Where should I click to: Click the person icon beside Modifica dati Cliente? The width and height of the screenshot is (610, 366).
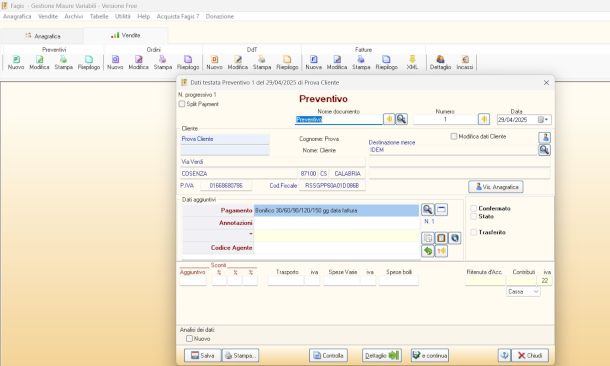click(x=545, y=137)
